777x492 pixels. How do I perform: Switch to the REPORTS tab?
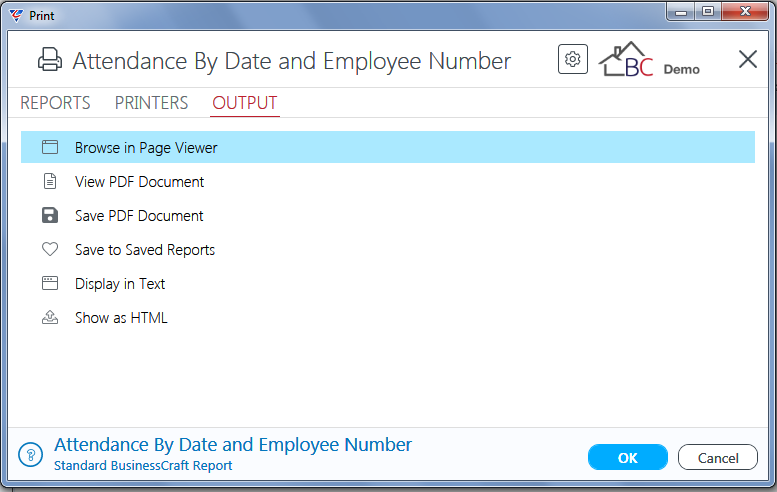pyautogui.click(x=55, y=103)
